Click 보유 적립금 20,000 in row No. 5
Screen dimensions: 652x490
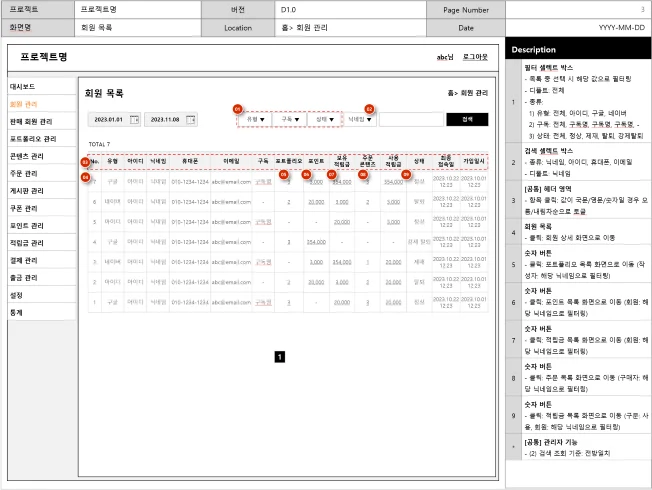(x=342, y=222)
